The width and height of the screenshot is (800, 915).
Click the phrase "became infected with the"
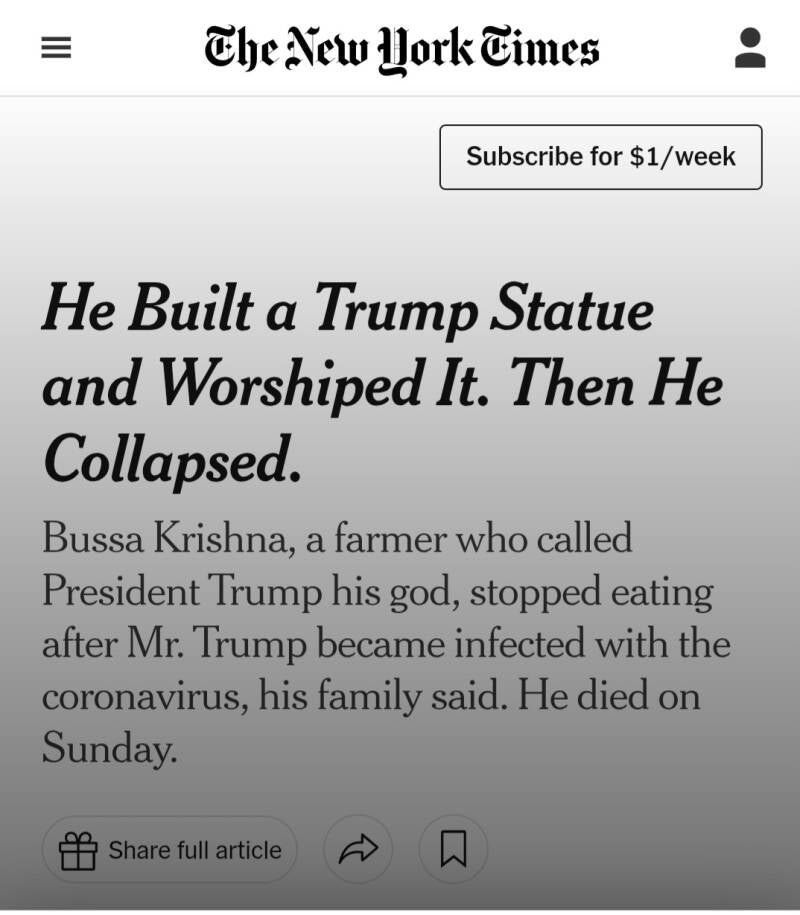click(x=523, y=643)
